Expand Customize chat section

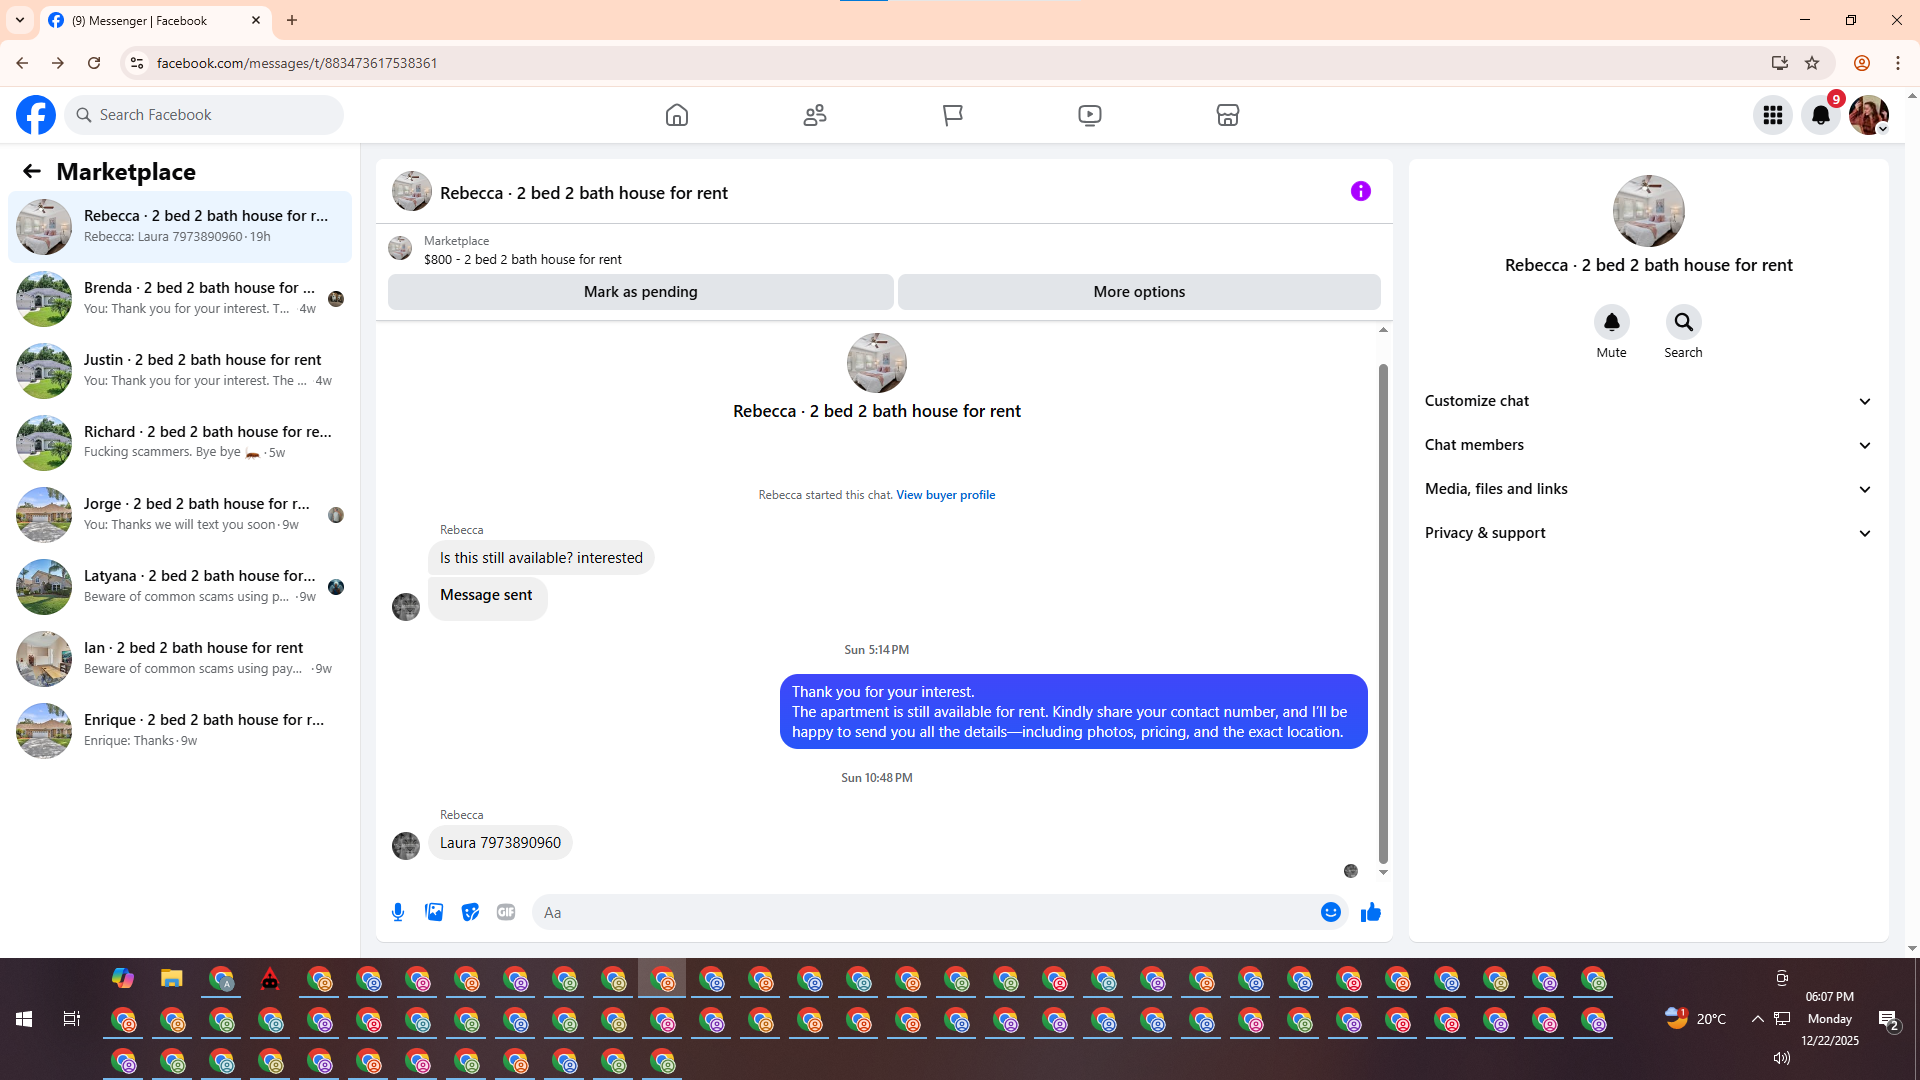pyautogui.click(x=1648, y=401)
